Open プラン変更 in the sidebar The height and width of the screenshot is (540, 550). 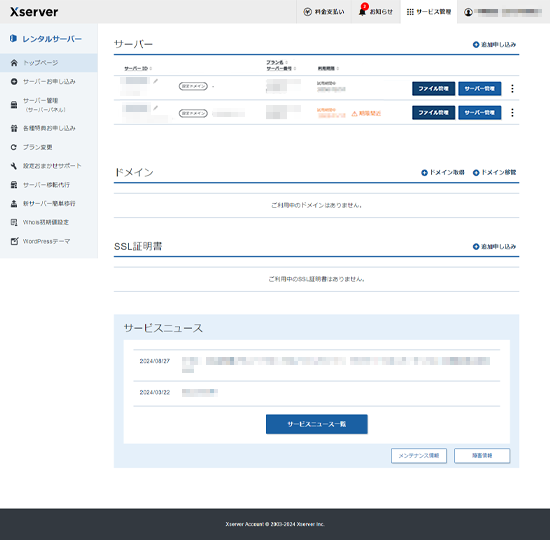pyautogui.click(x=49, y=147)
